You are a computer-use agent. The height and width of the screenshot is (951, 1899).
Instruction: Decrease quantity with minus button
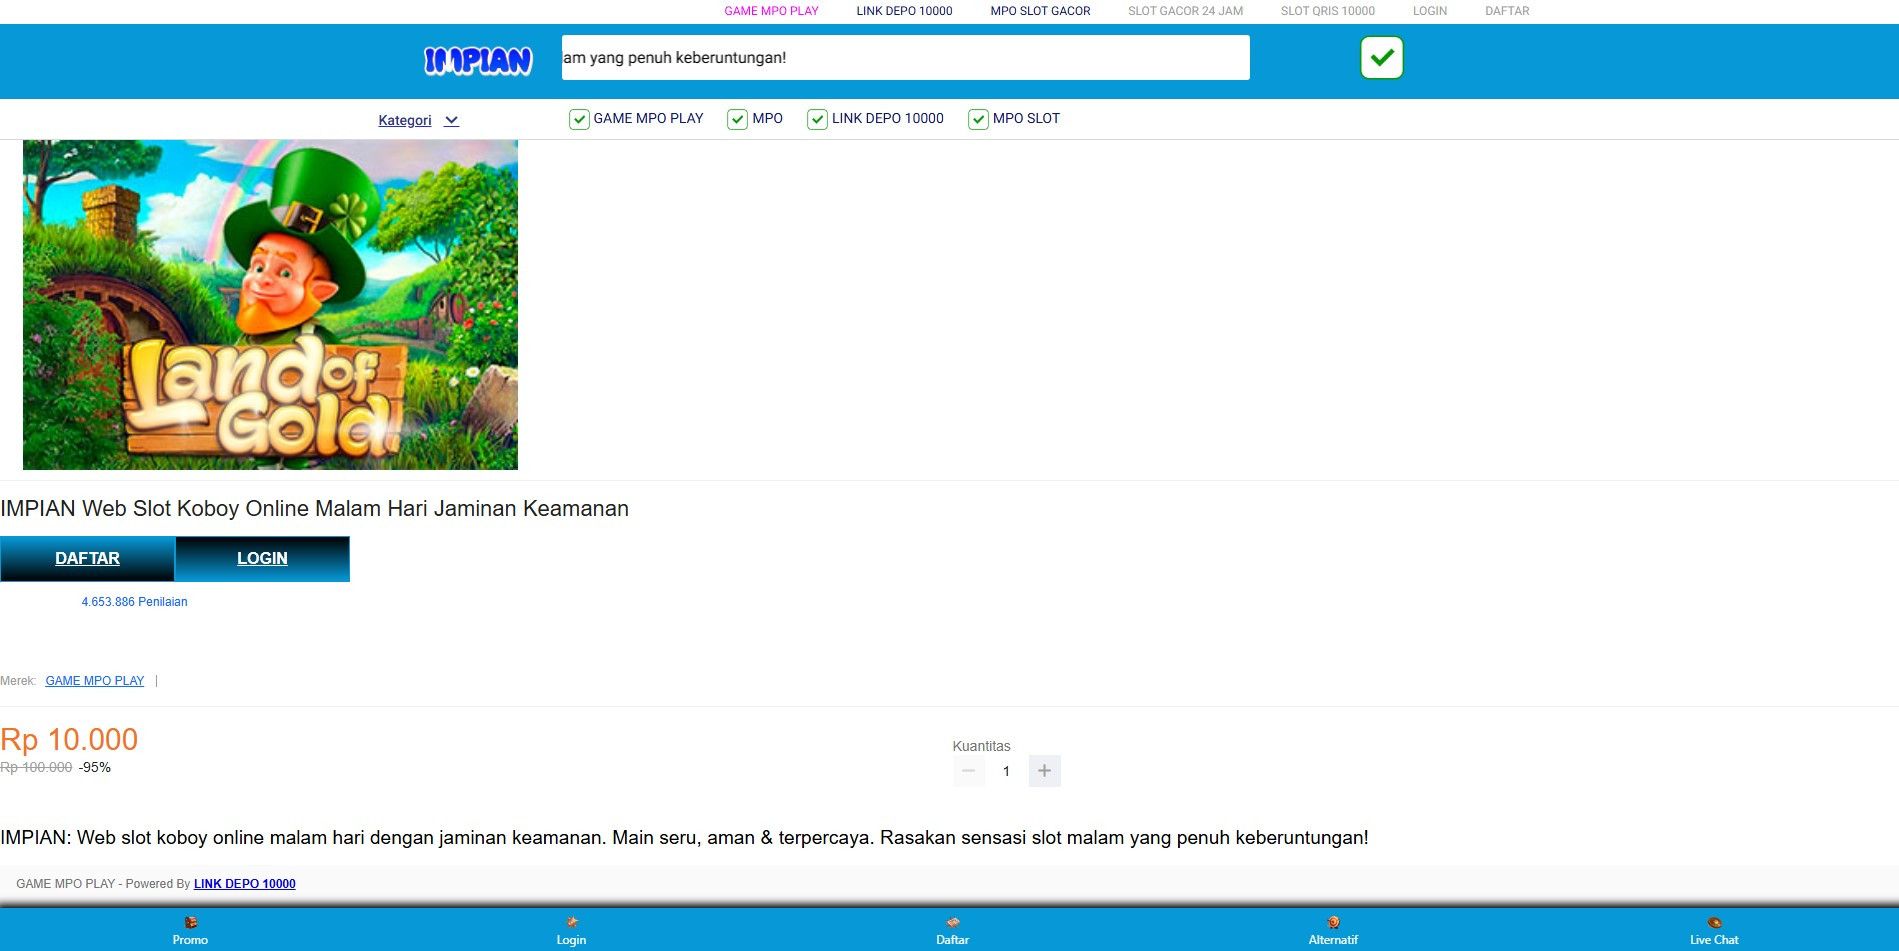(968, 771)
